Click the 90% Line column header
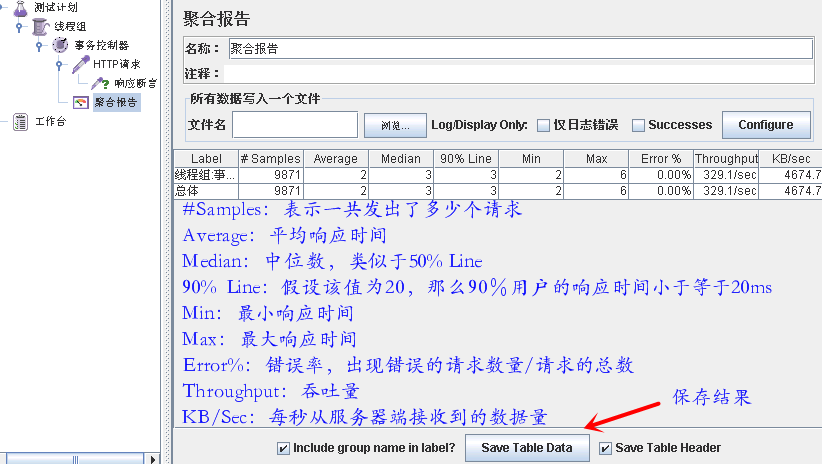Screen dimensions: 822x464 pyautogui.click(x=466, y=159)
